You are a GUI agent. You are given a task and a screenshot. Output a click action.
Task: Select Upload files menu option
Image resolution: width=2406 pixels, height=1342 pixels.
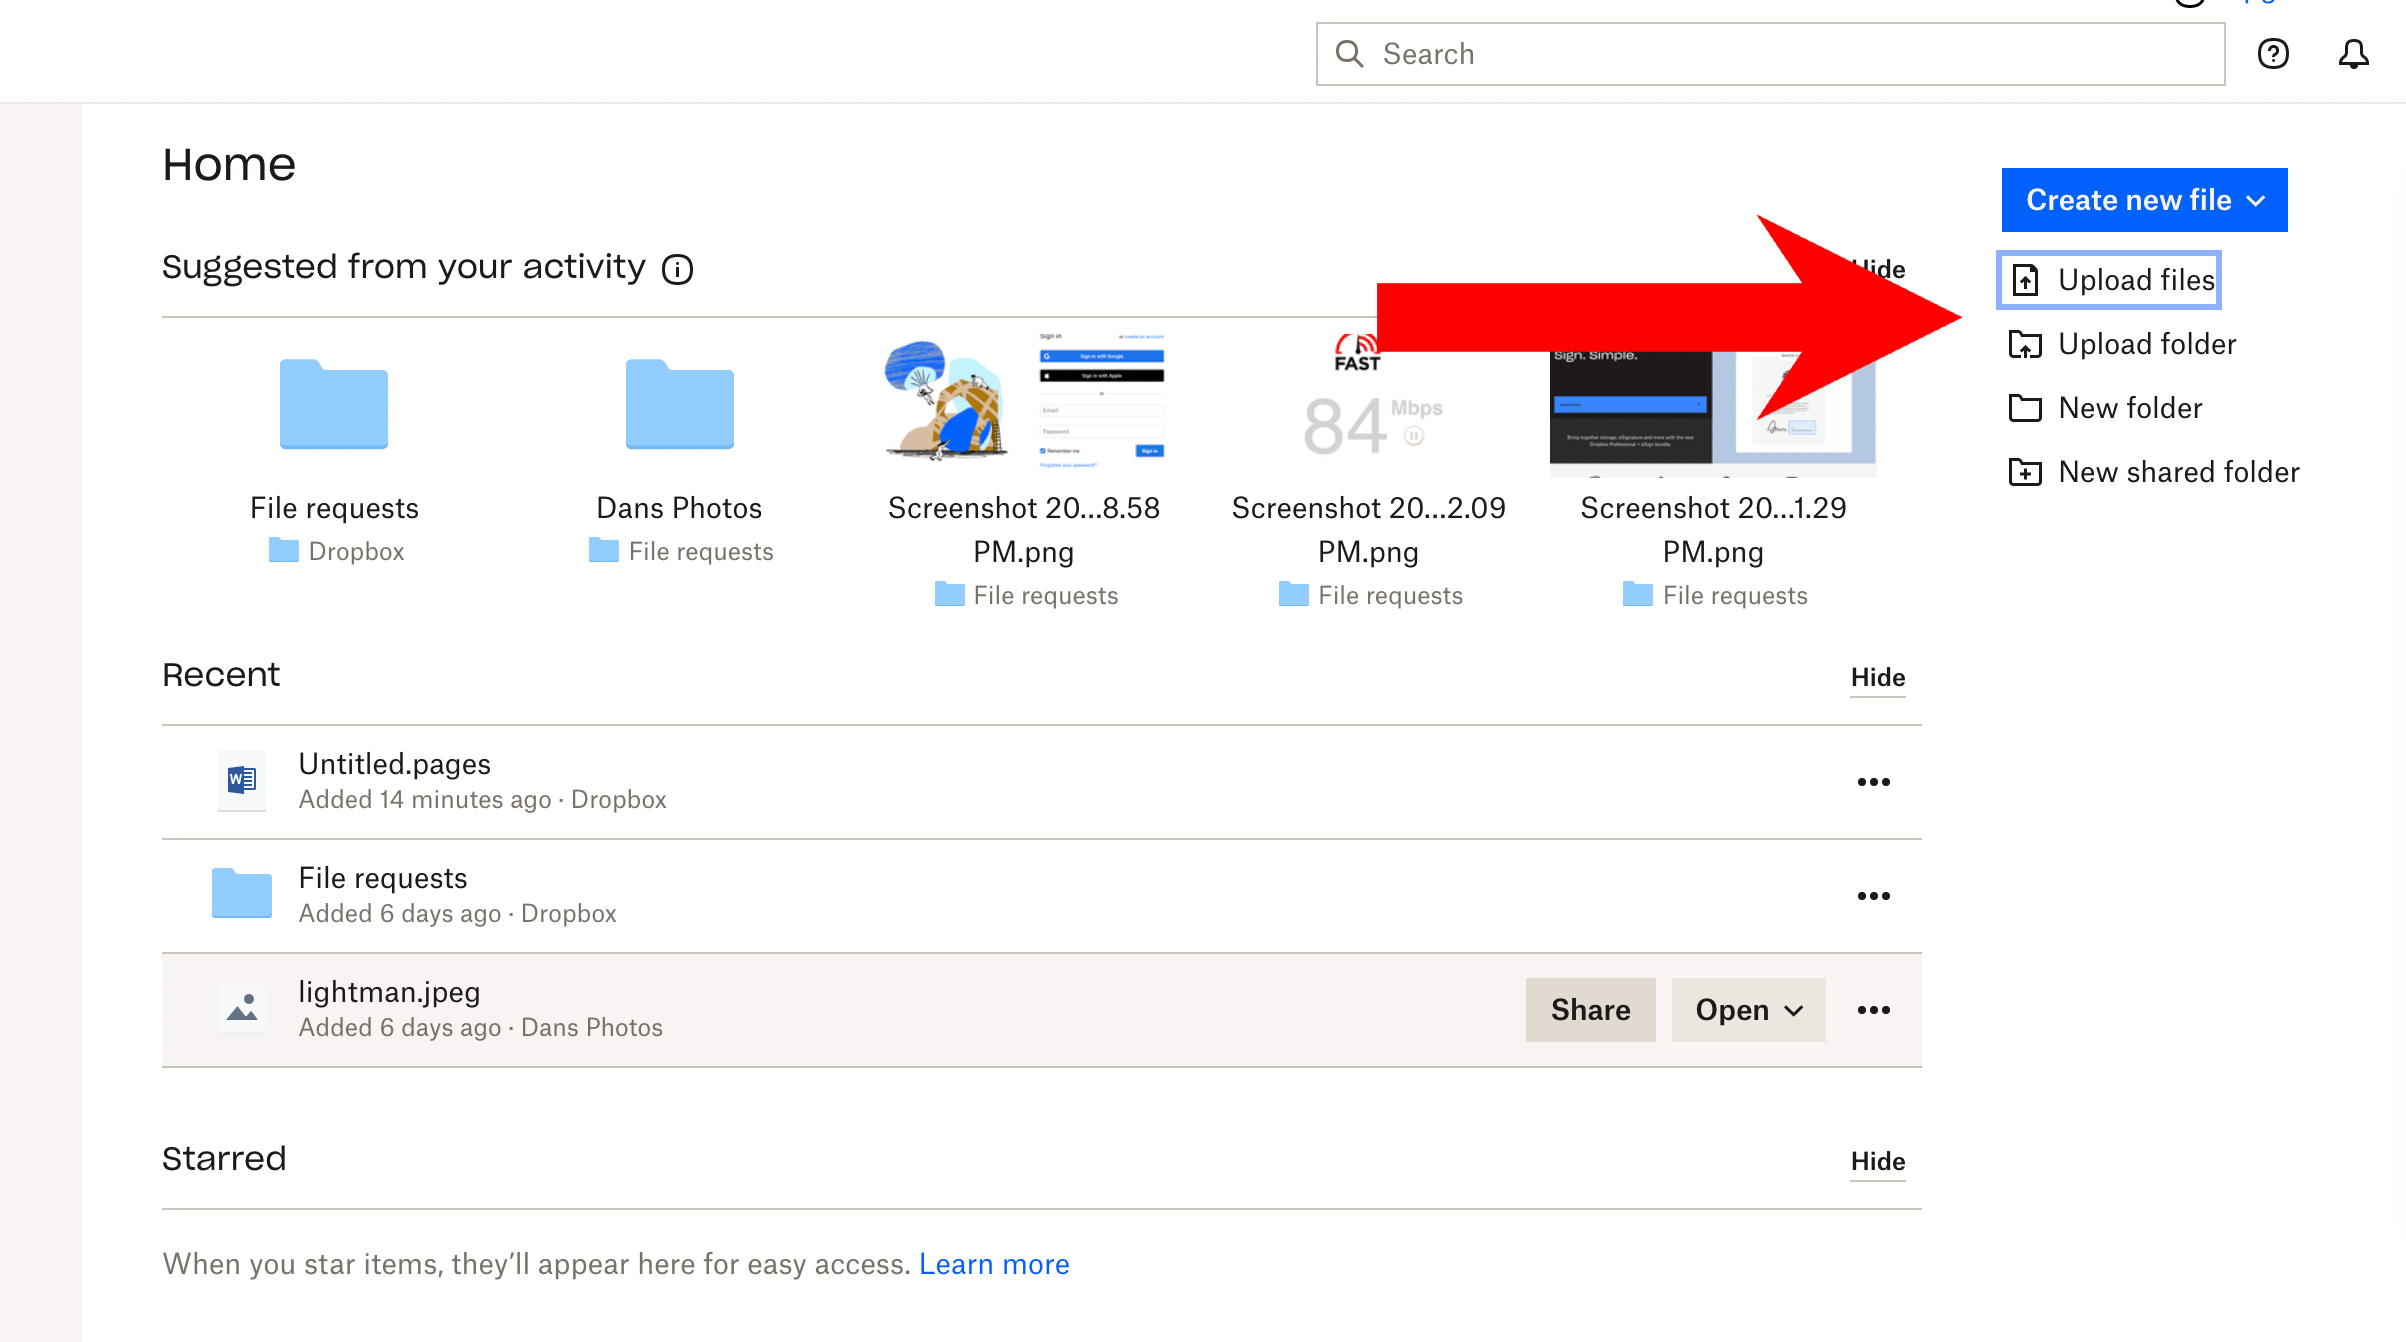click(x=2110, y=280)
